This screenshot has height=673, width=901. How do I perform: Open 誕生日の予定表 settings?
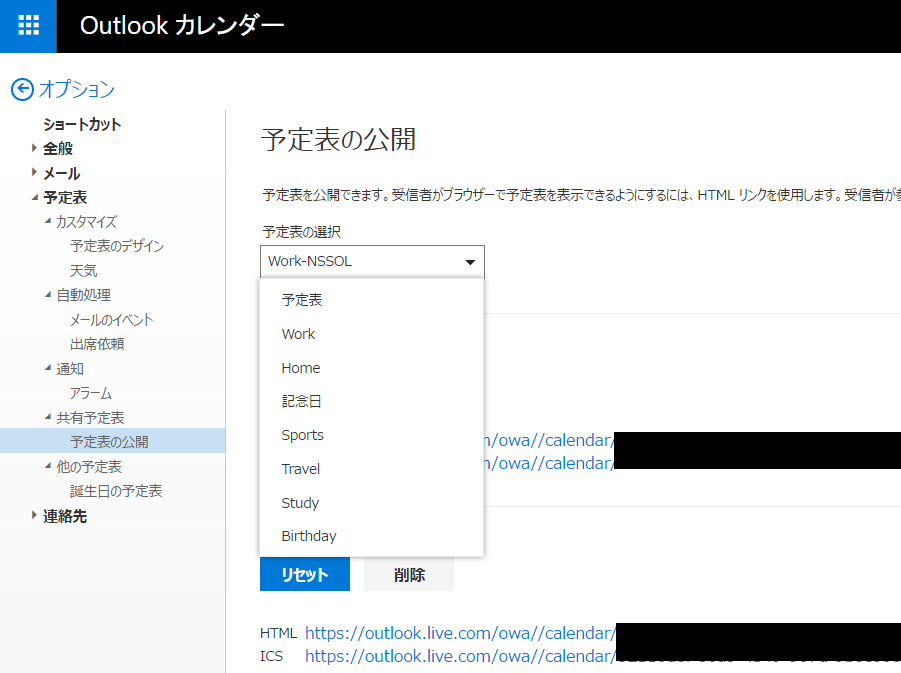116,491
